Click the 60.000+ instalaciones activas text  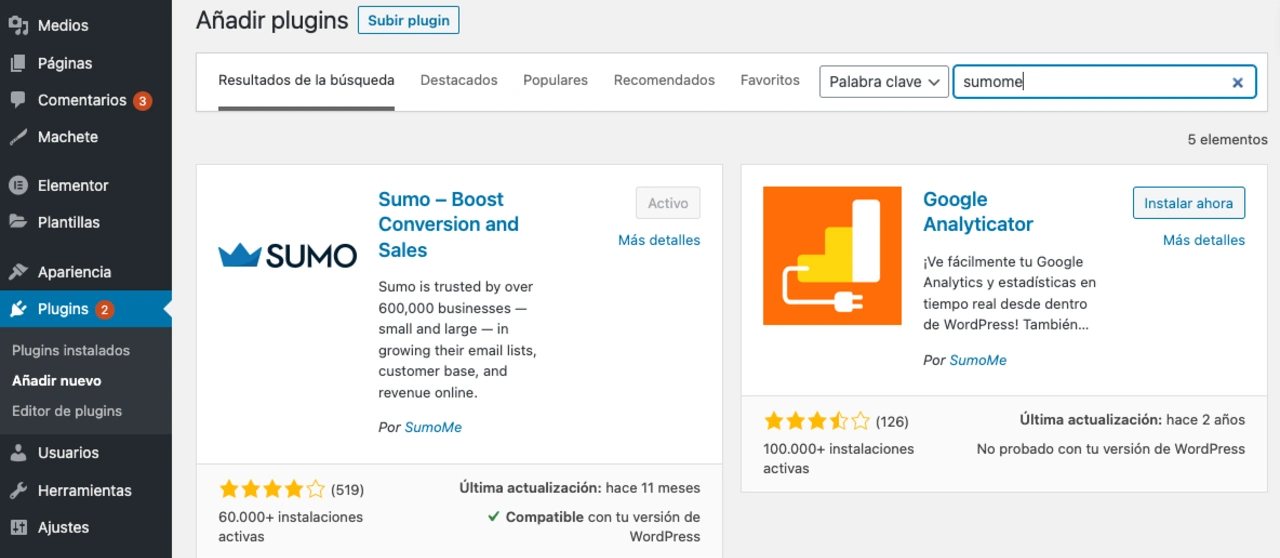291,527
